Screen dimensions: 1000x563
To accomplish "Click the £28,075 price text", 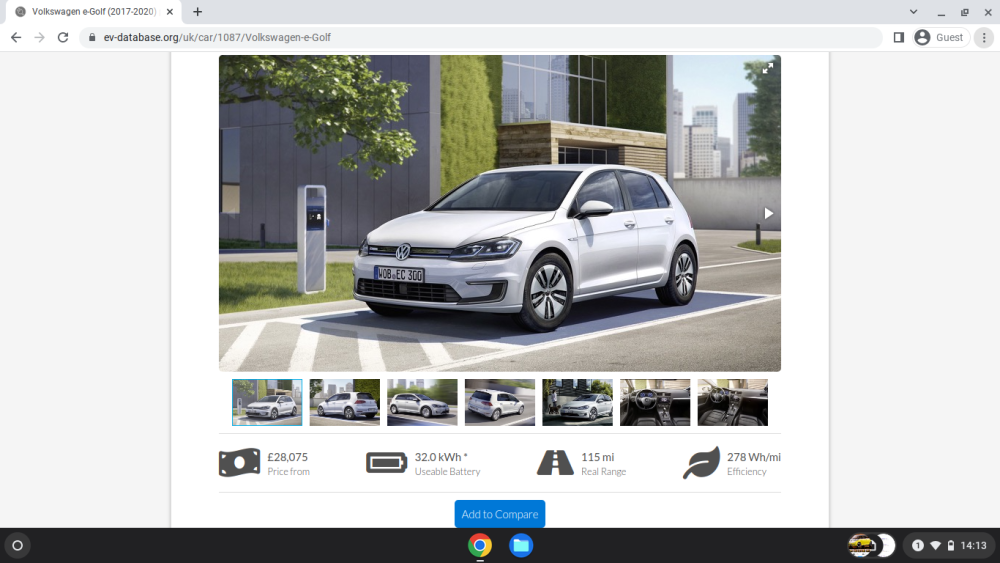I will click(288, 457).
